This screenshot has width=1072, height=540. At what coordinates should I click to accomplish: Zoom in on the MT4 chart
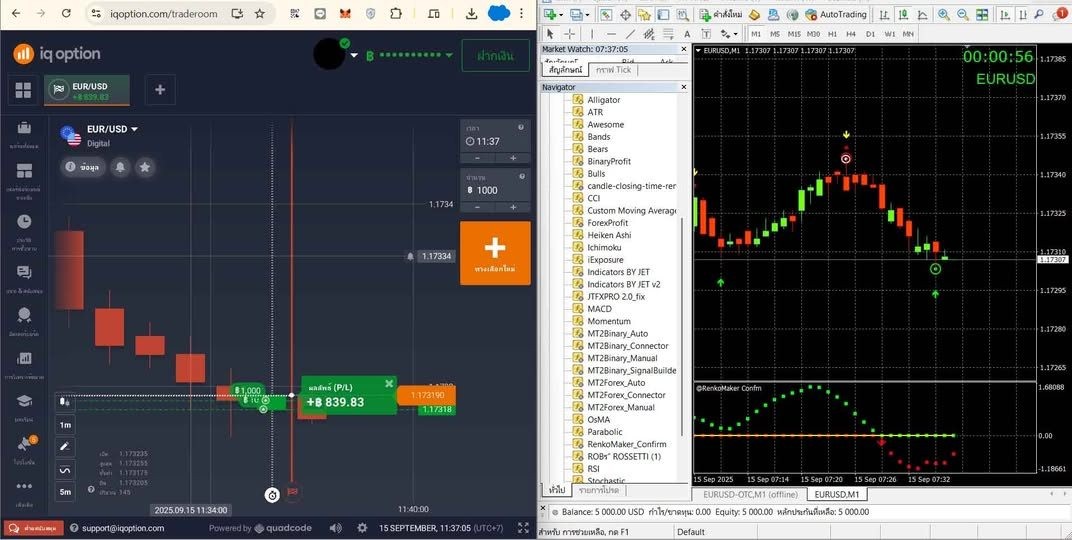pos(943,14)
